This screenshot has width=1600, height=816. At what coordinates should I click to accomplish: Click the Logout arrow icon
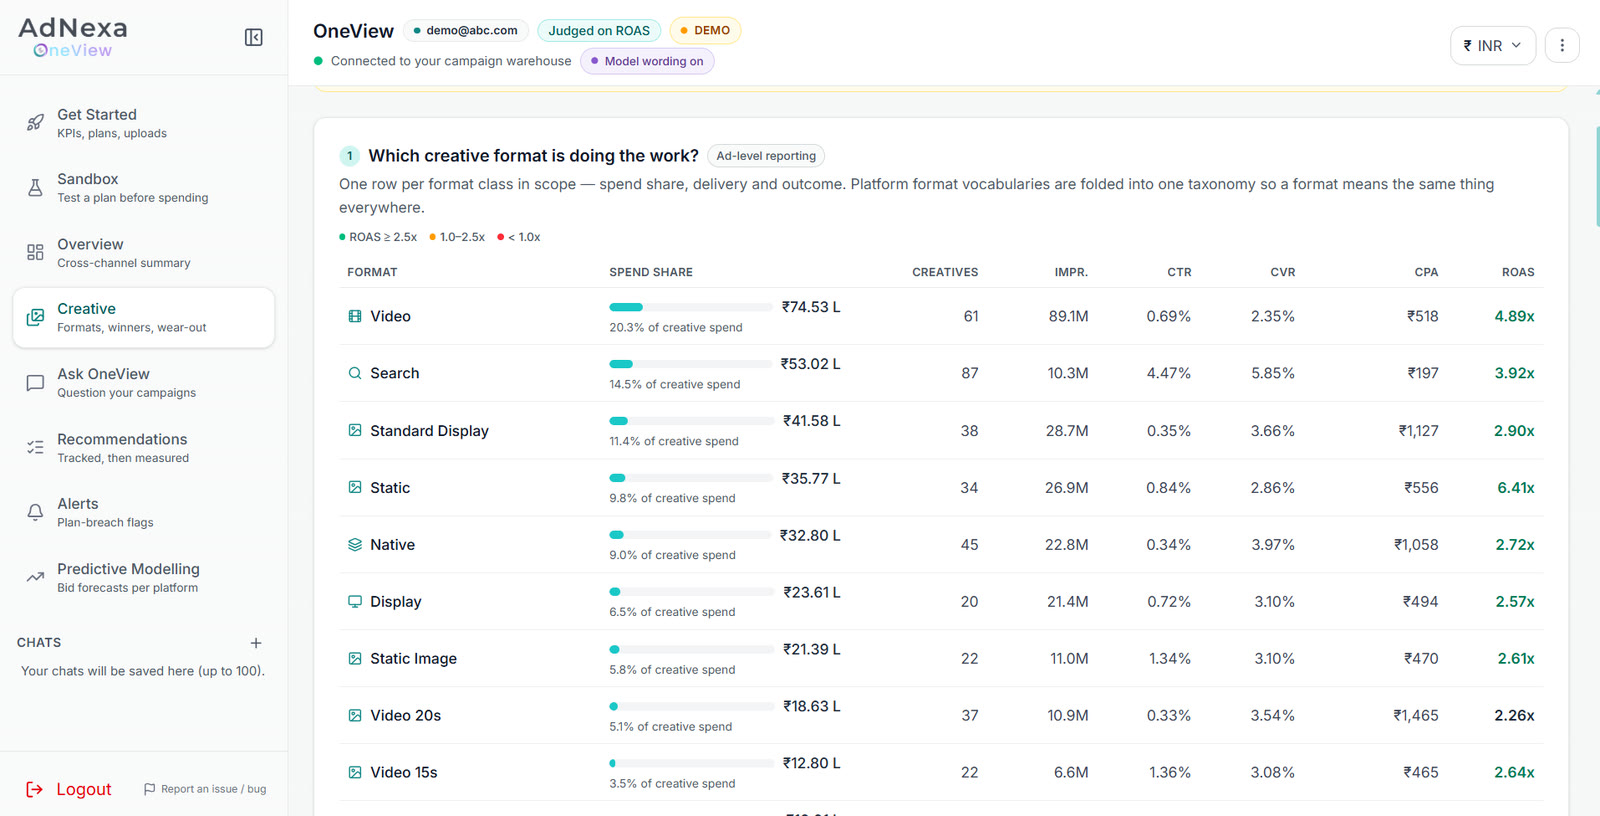point(34,789)
